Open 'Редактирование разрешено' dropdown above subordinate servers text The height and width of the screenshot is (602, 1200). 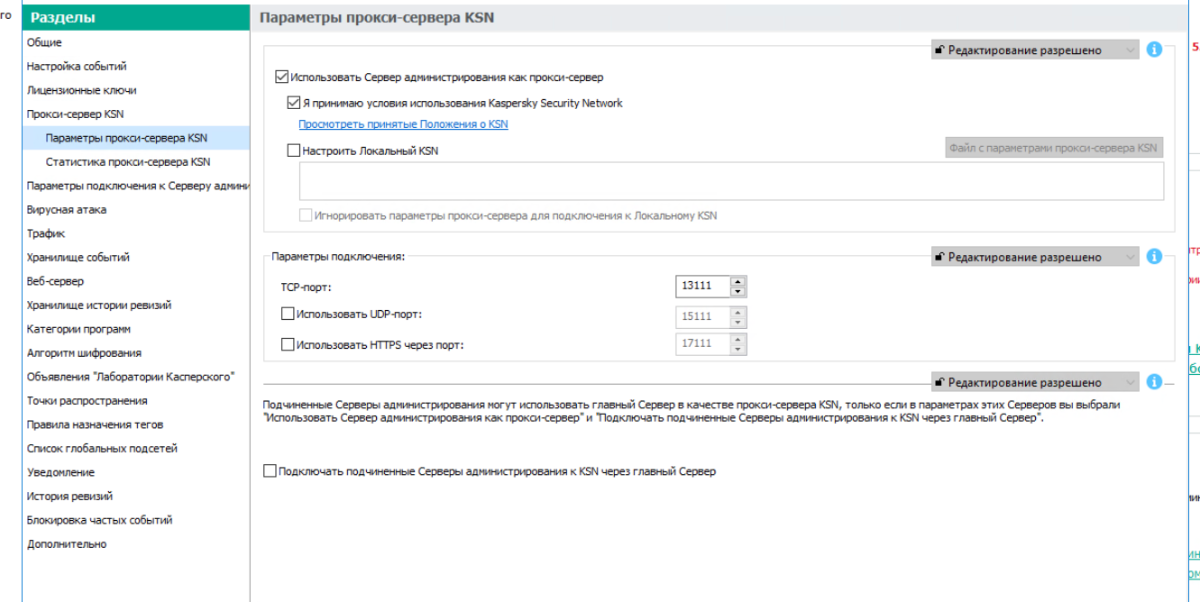click(1034, 382)
